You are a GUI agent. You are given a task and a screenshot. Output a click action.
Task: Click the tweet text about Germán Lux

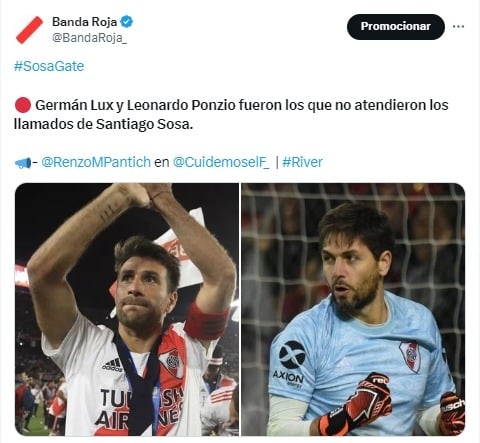click(231, 115)
